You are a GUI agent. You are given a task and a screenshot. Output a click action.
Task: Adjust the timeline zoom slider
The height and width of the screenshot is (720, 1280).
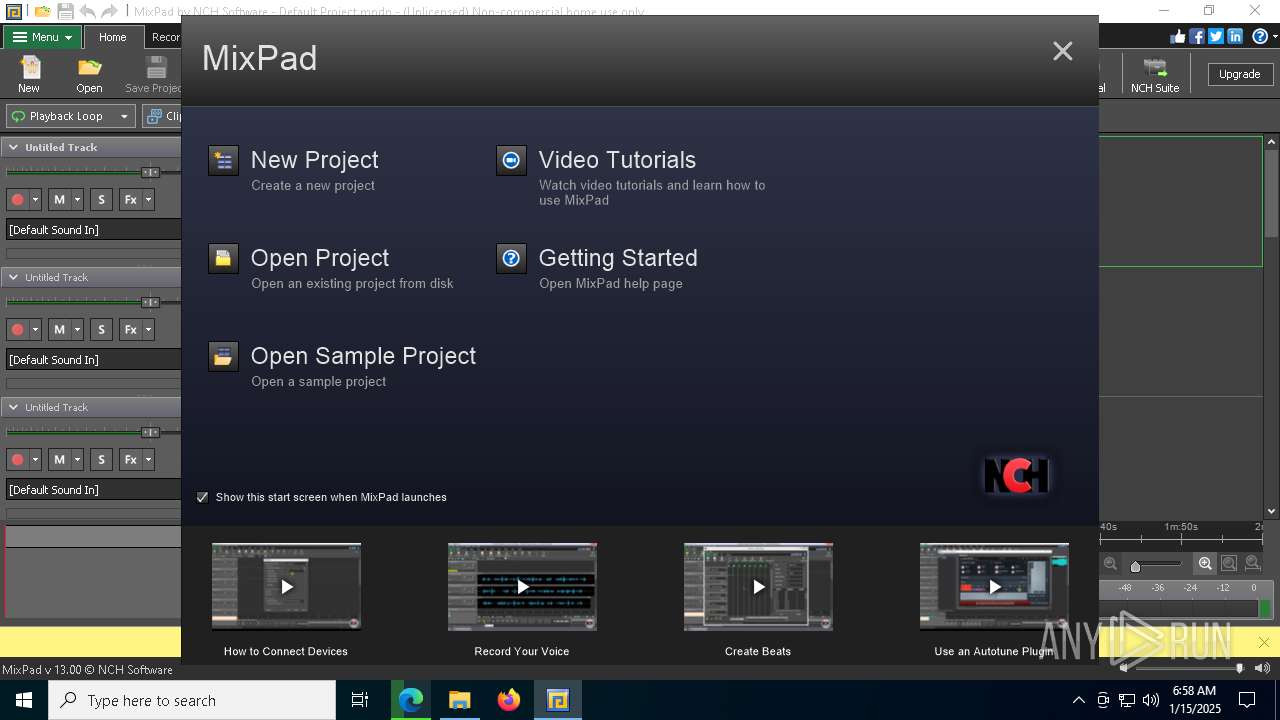(x=1135, y=566)
